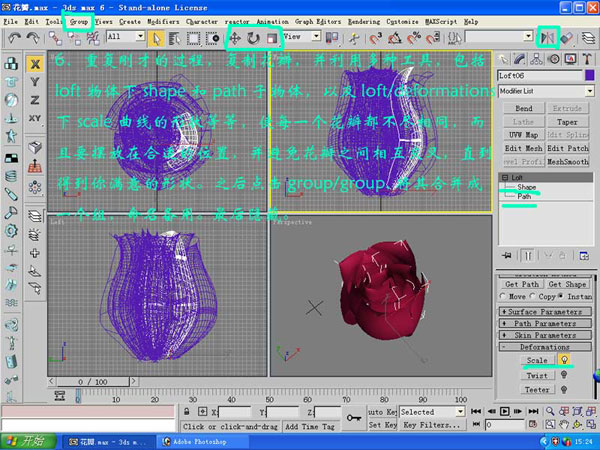The image size is (600, 450).
Task: Expand the Surface Parameters rollout
Action: (x=545, y=311)
